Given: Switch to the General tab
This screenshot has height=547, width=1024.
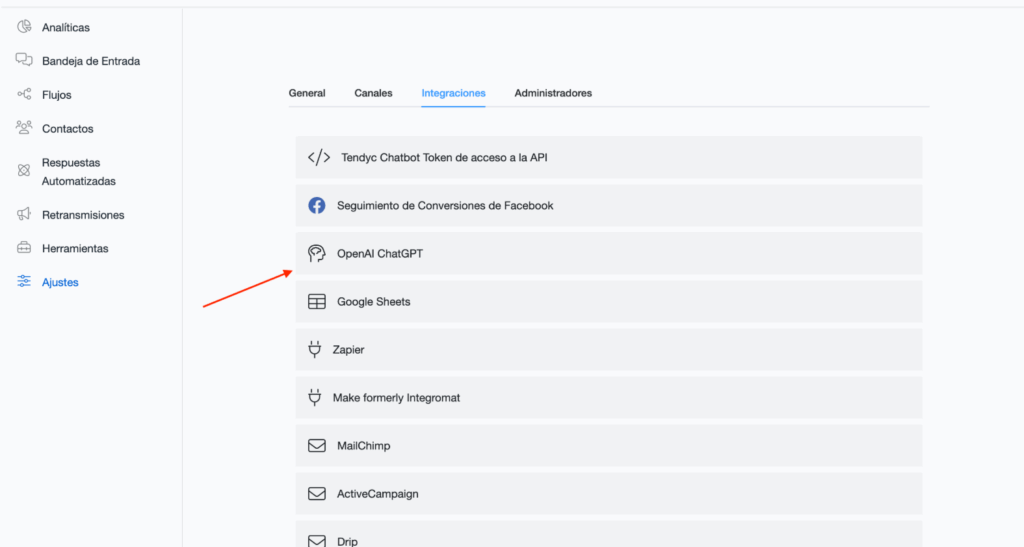Looking at the screenshot, I should 307,93.
